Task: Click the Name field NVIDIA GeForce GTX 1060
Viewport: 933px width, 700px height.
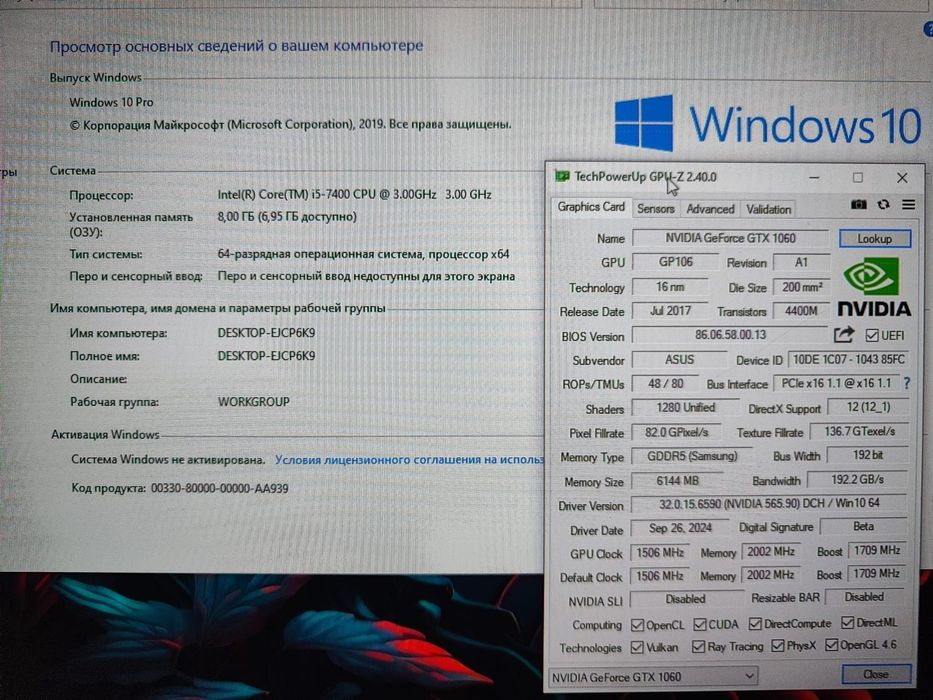Action: pos(730,238)
